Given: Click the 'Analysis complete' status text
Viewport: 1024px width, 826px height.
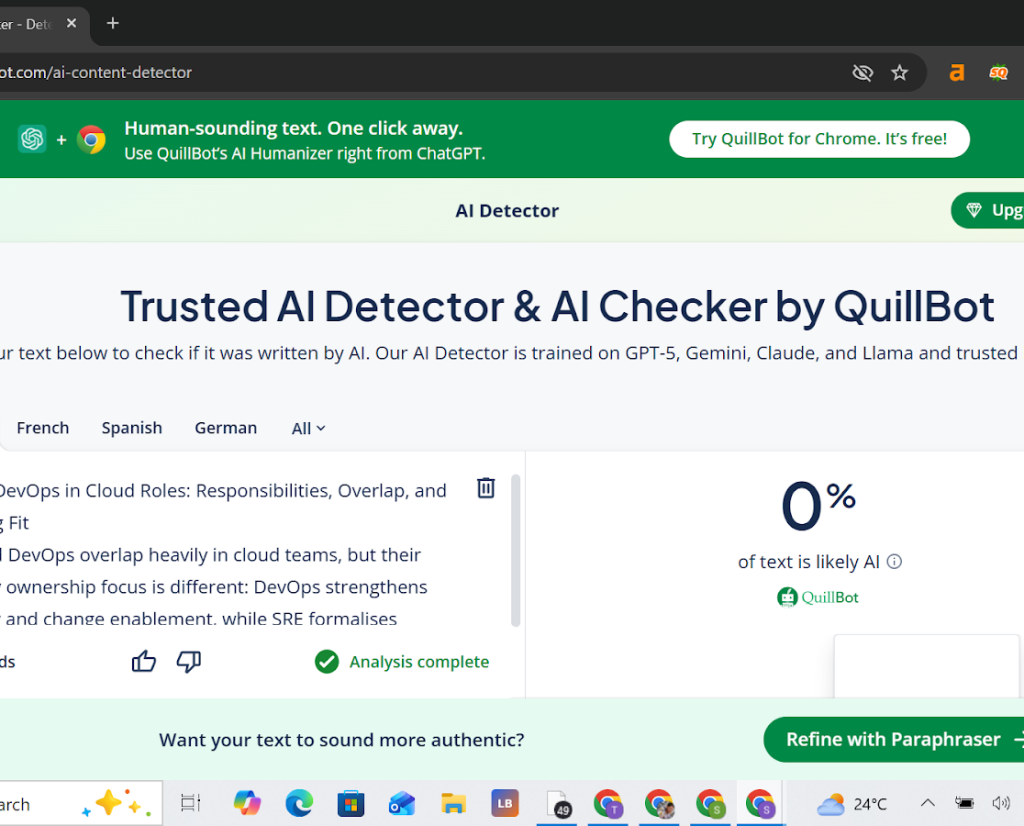Looking at the screenshot, I should point(419,661).
